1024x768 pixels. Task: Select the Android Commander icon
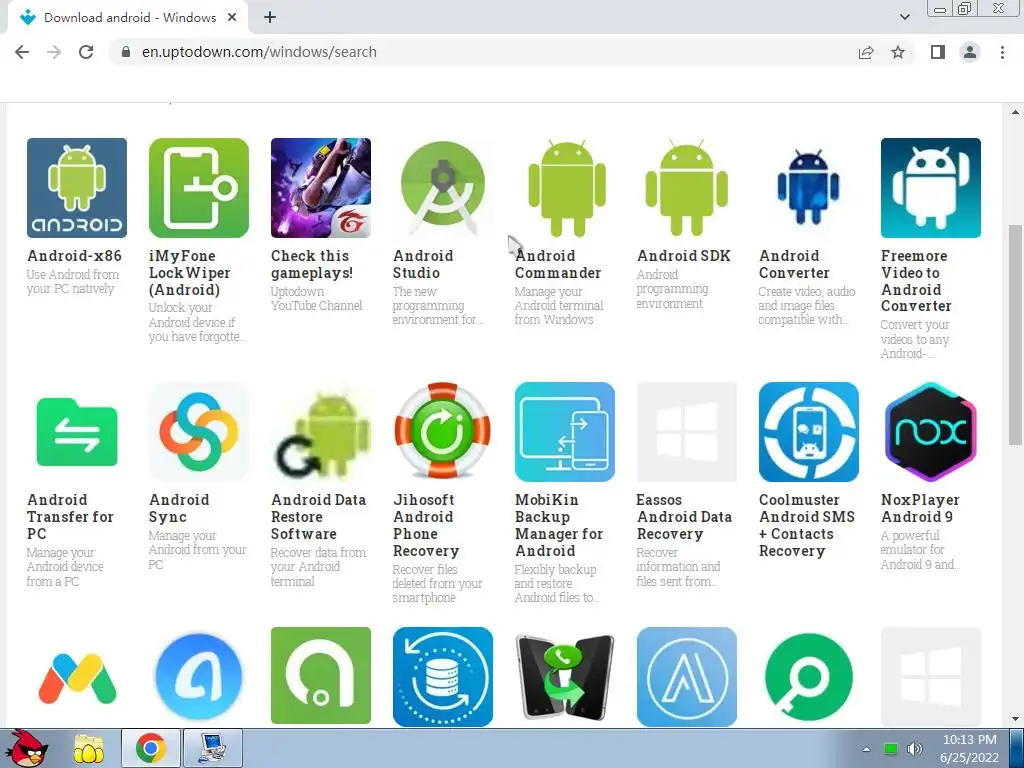pyautogui.click(x=565, y=187)
